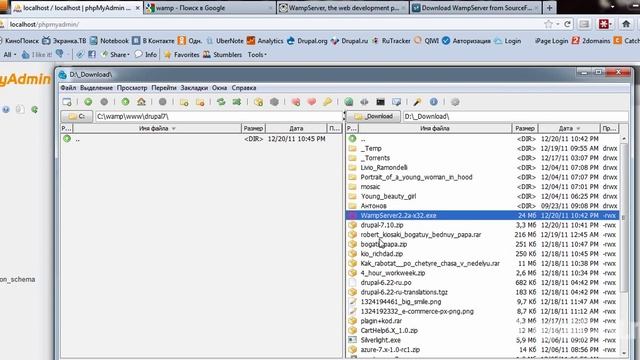The image size is (640, 360).
Task: Click the Stumblers button
Action: (223, 54)
